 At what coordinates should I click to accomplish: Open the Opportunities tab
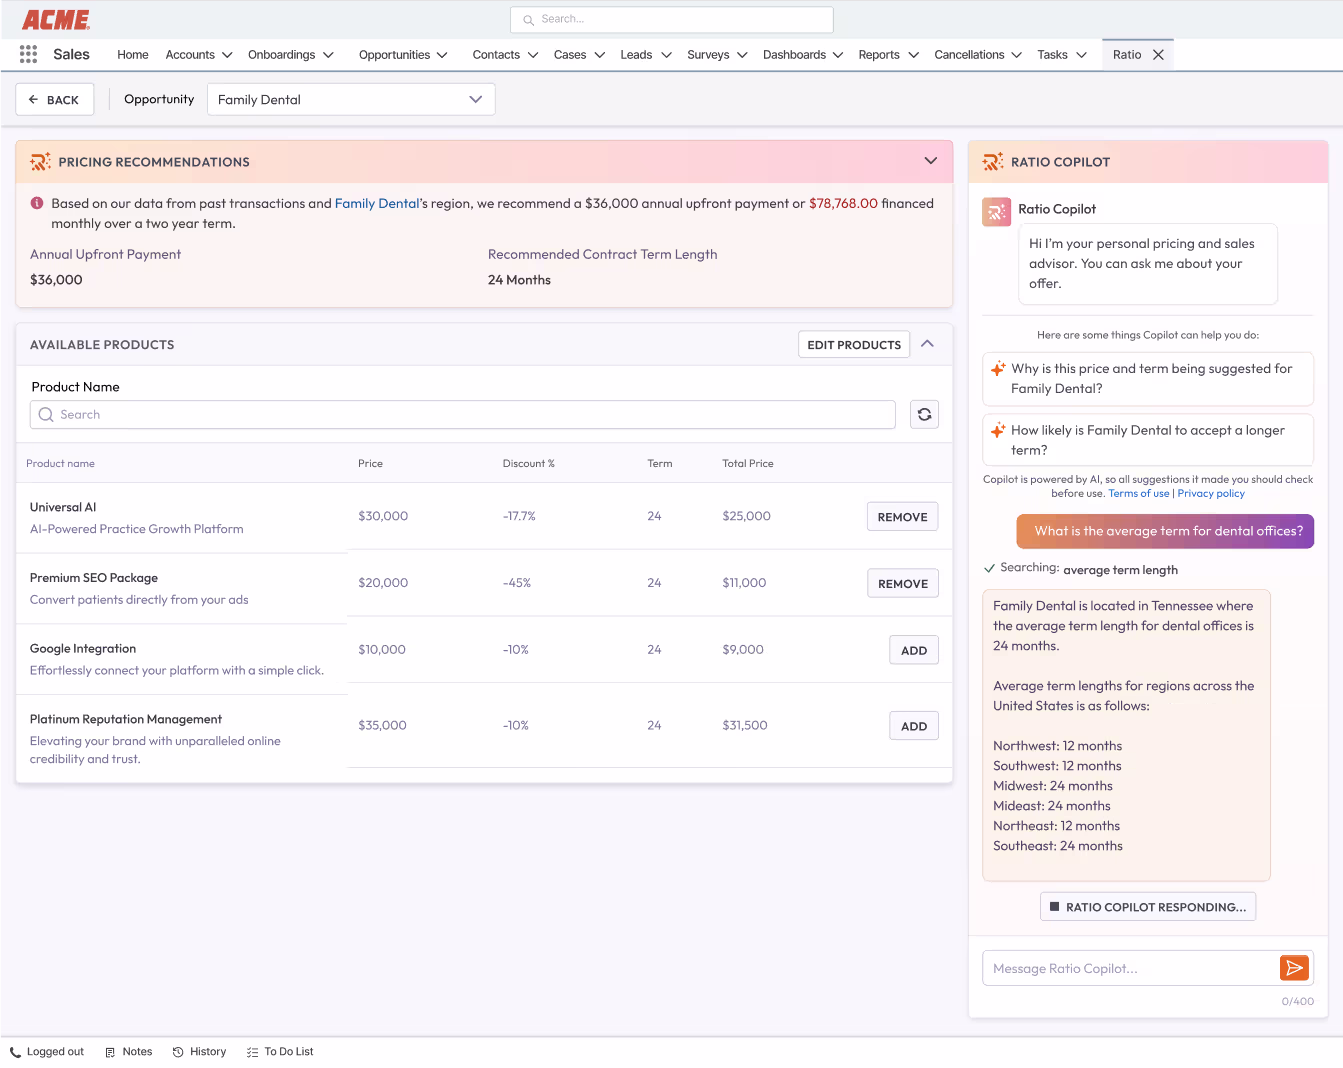pos(394,55)
